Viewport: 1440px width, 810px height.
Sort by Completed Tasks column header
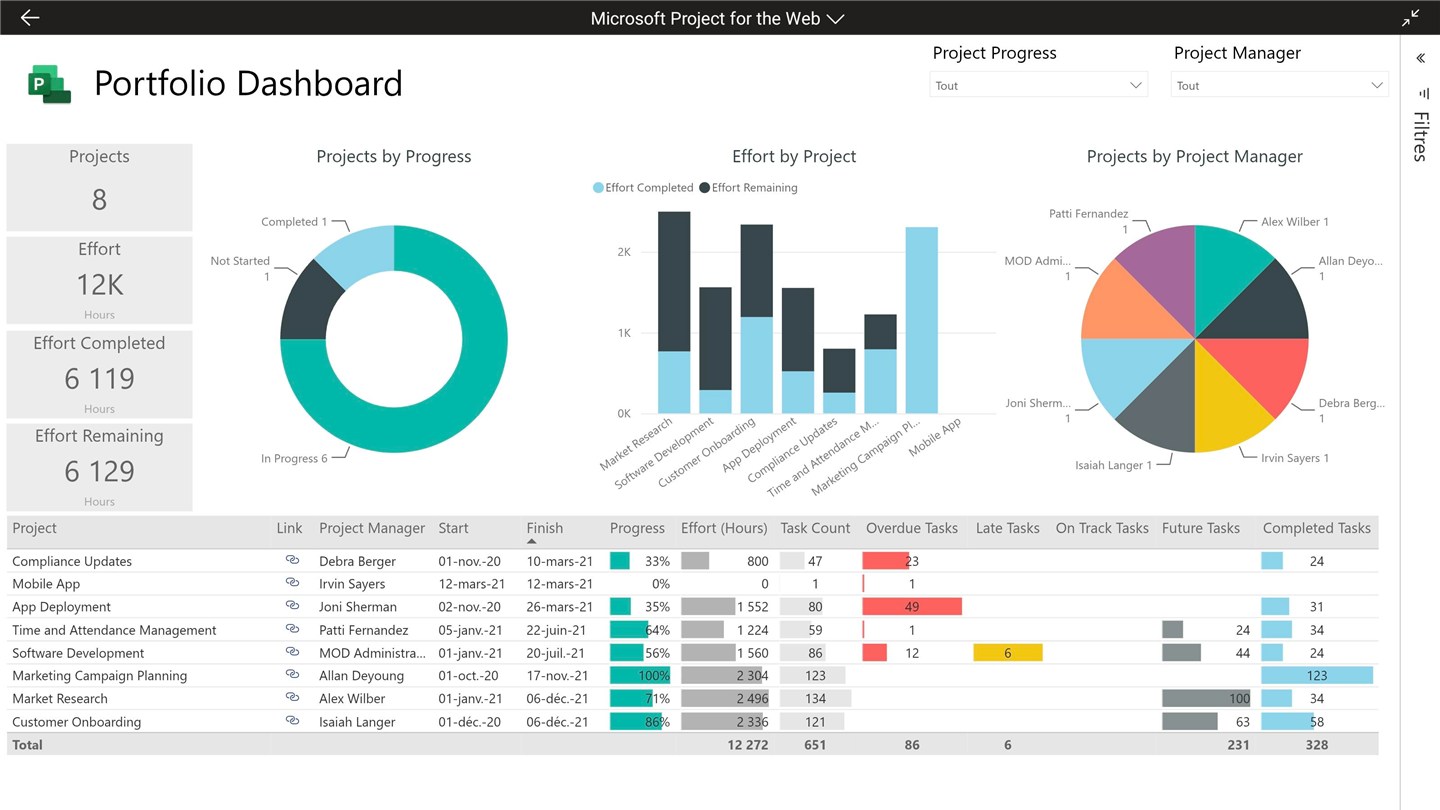point(1317,528)
